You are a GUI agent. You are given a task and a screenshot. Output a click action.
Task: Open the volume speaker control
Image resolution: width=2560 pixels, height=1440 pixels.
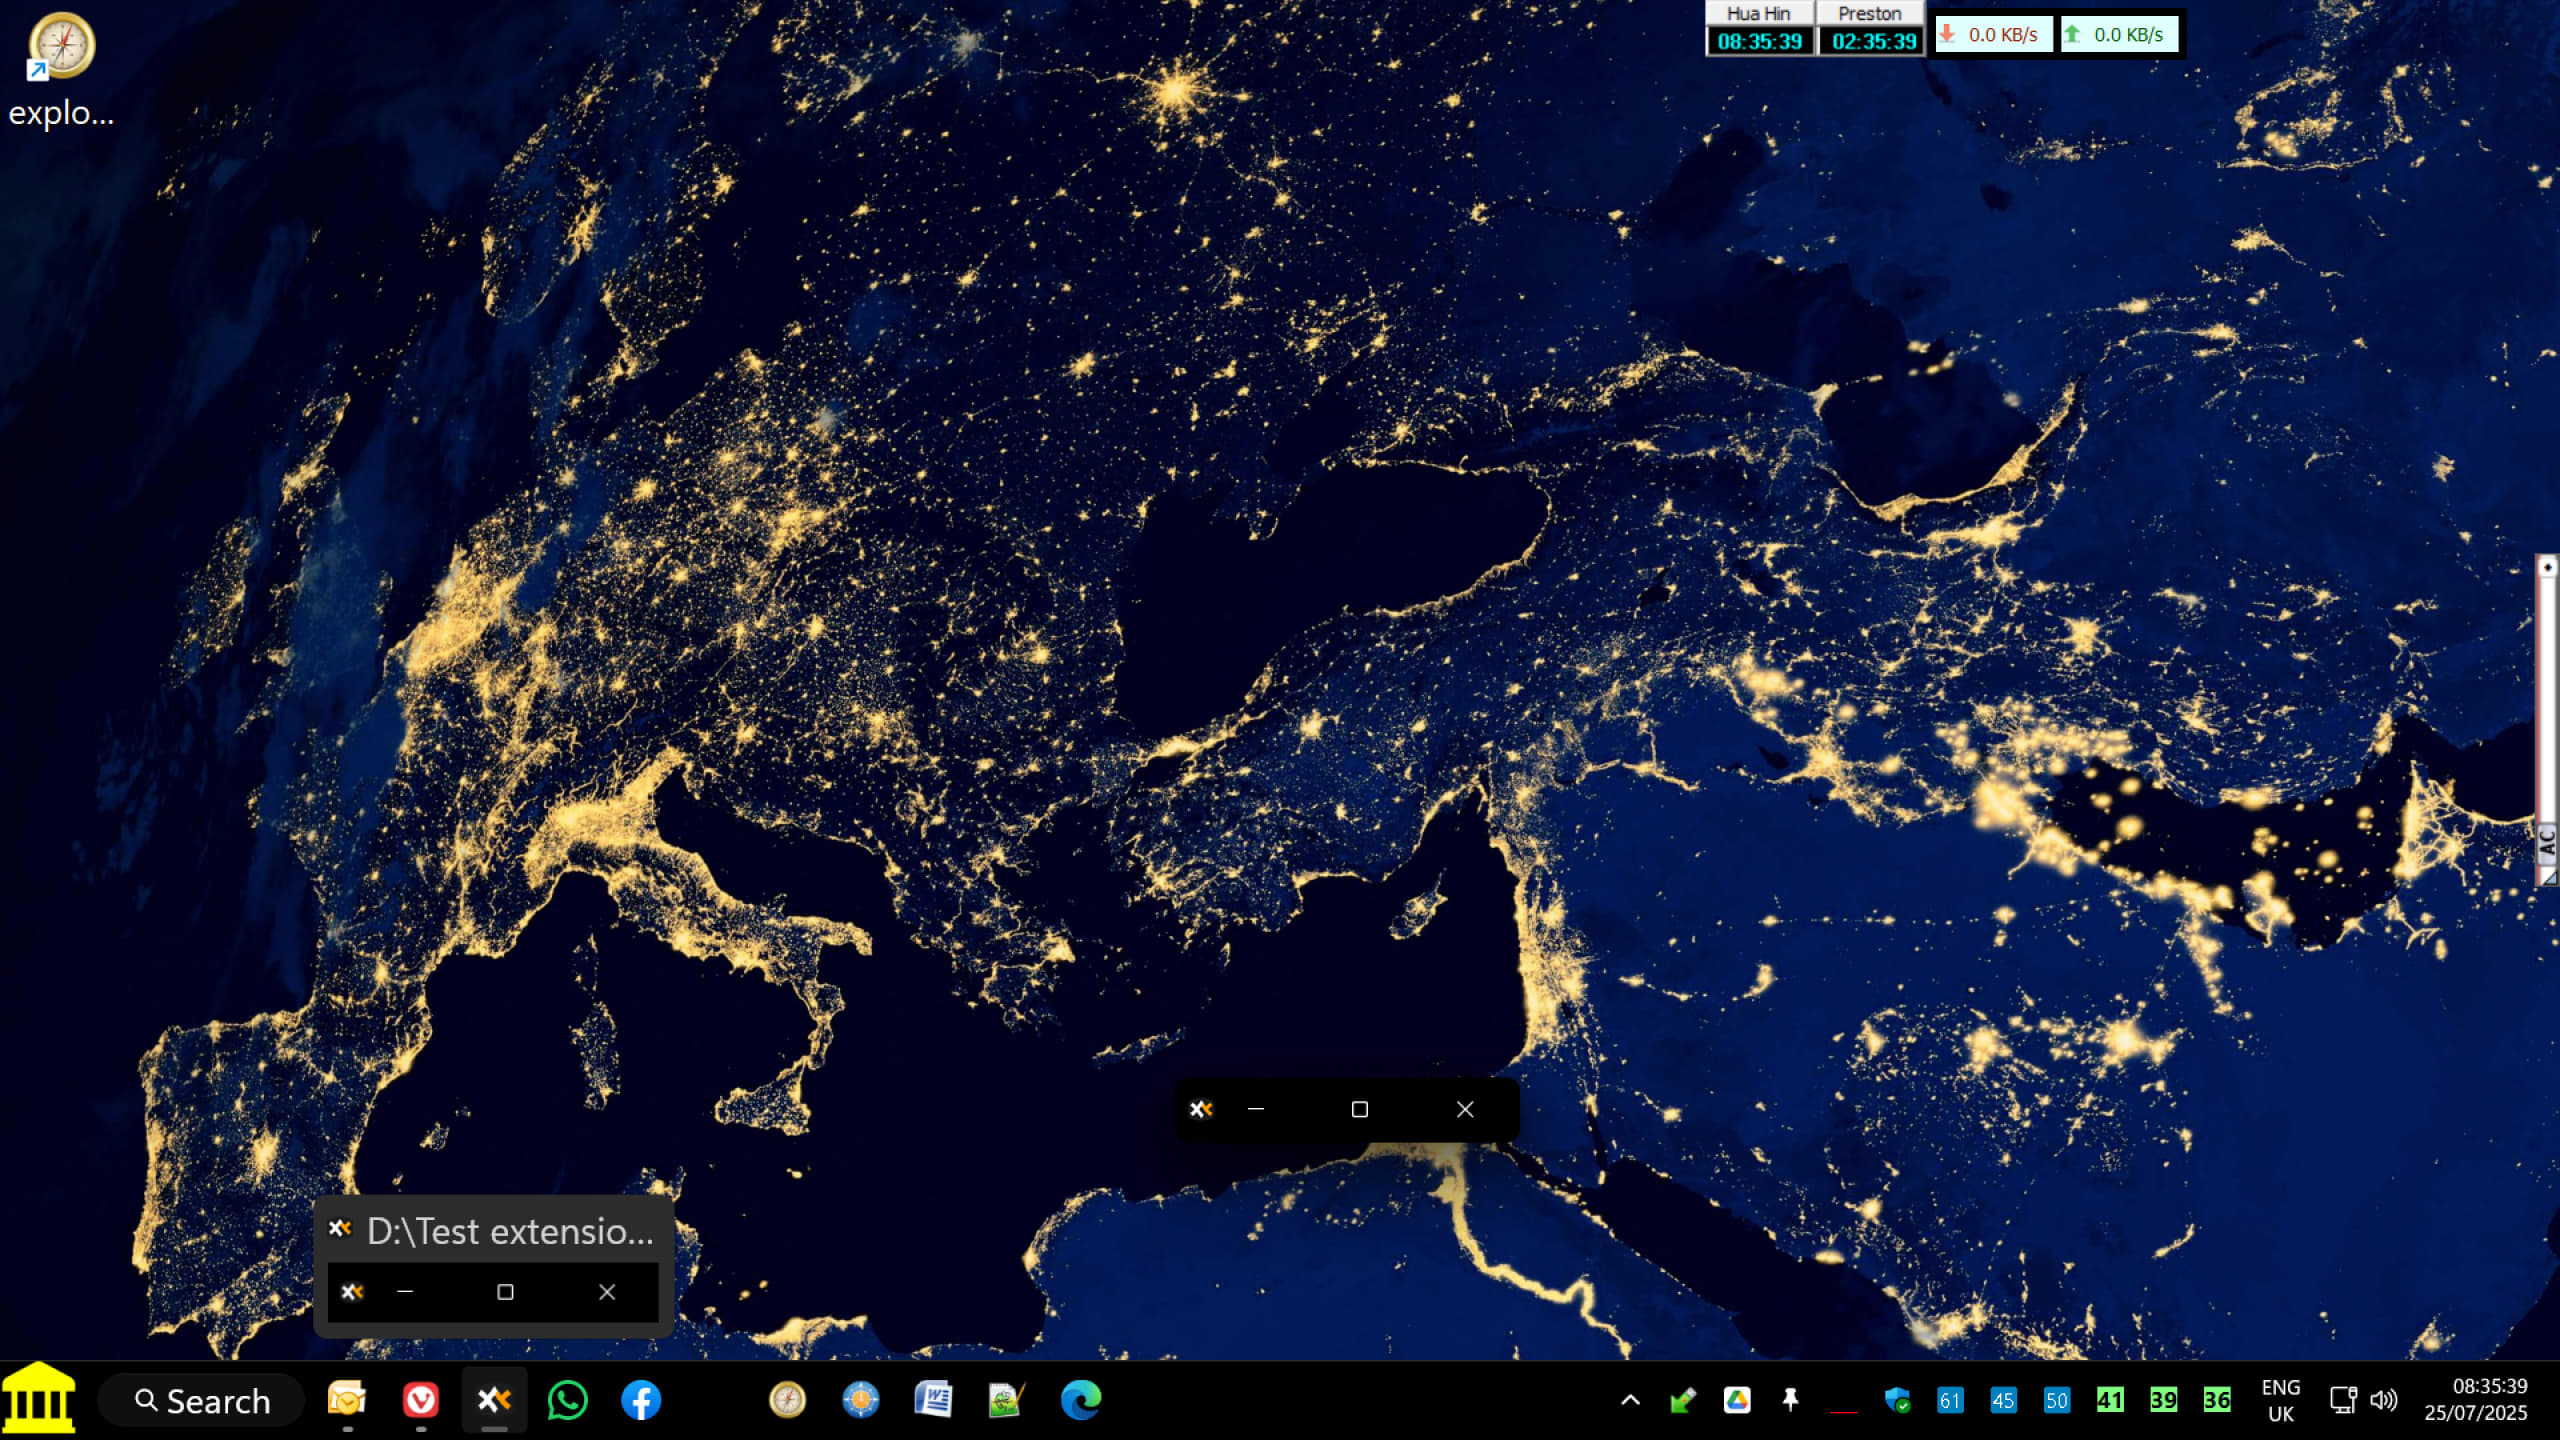(2384, 1400)
